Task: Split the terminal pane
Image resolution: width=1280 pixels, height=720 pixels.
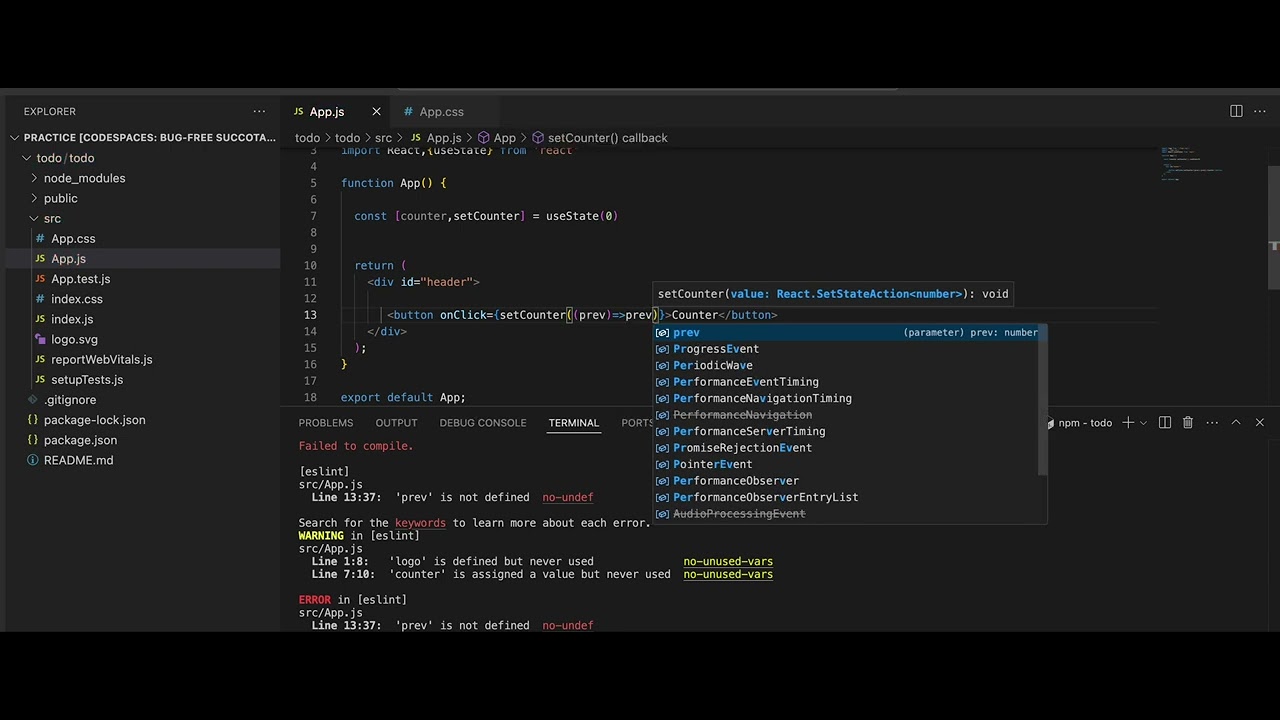Action: point(1165,423)
